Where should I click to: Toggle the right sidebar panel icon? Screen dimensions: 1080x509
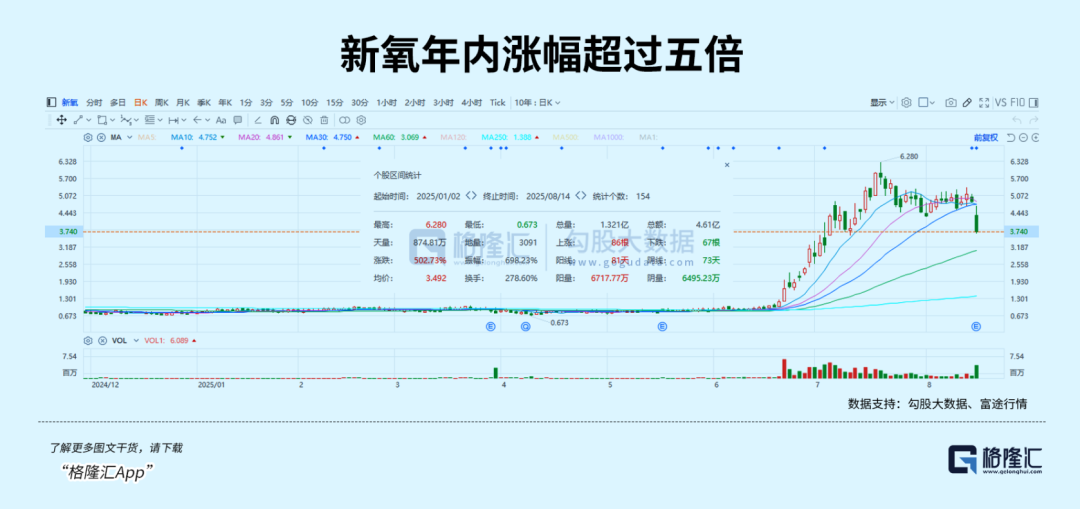1033,103
